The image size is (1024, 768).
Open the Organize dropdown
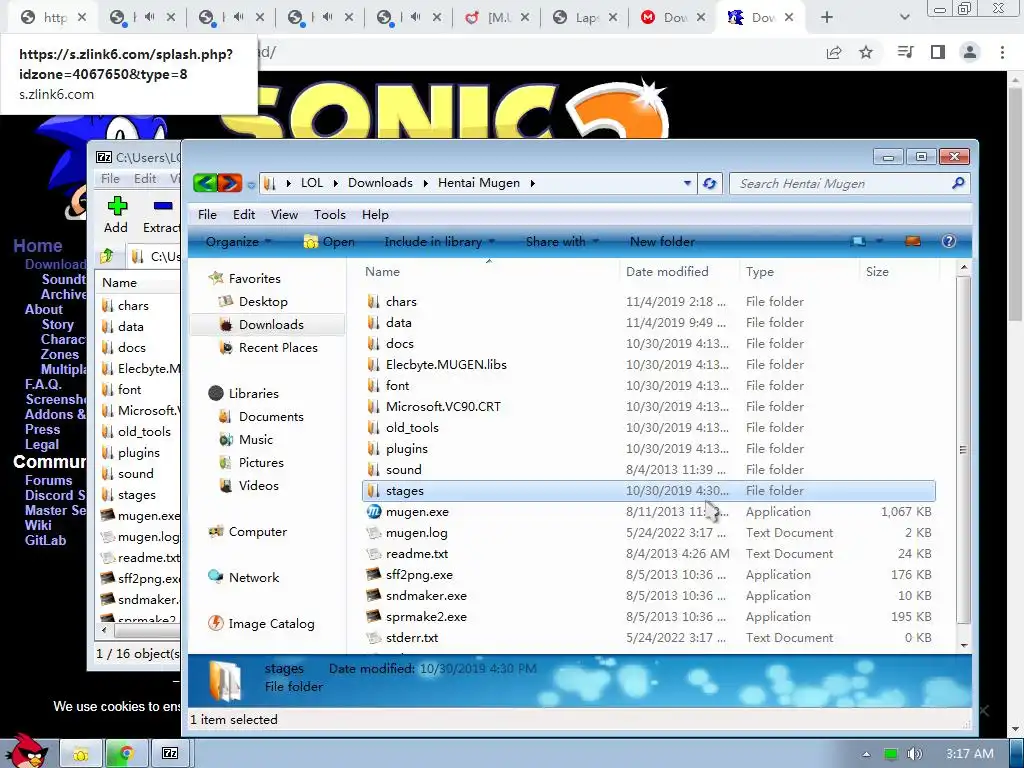[x=238, y=242]
